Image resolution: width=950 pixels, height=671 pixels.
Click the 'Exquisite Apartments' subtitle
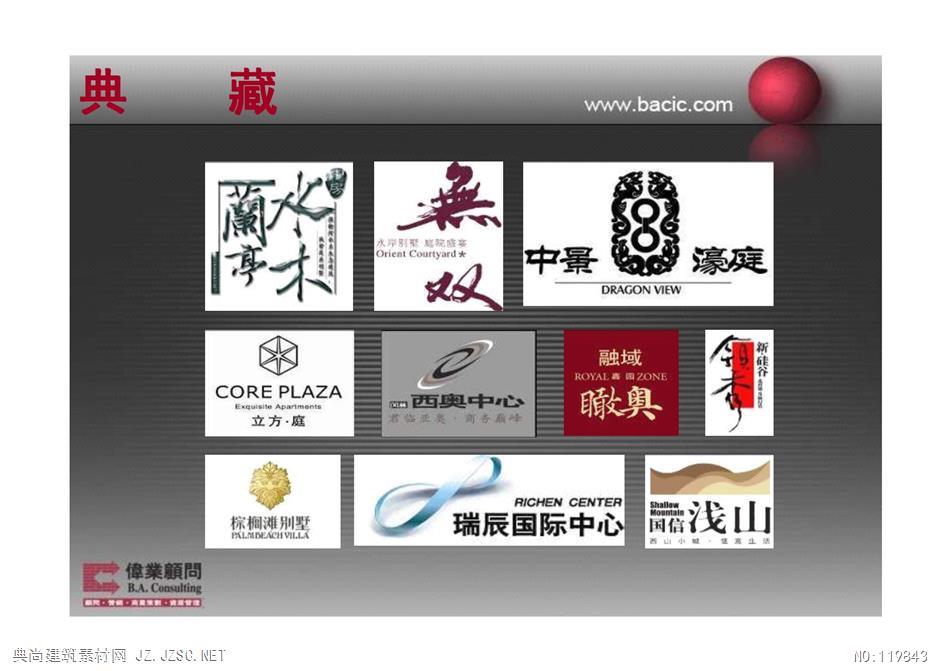tap(278, 407)
